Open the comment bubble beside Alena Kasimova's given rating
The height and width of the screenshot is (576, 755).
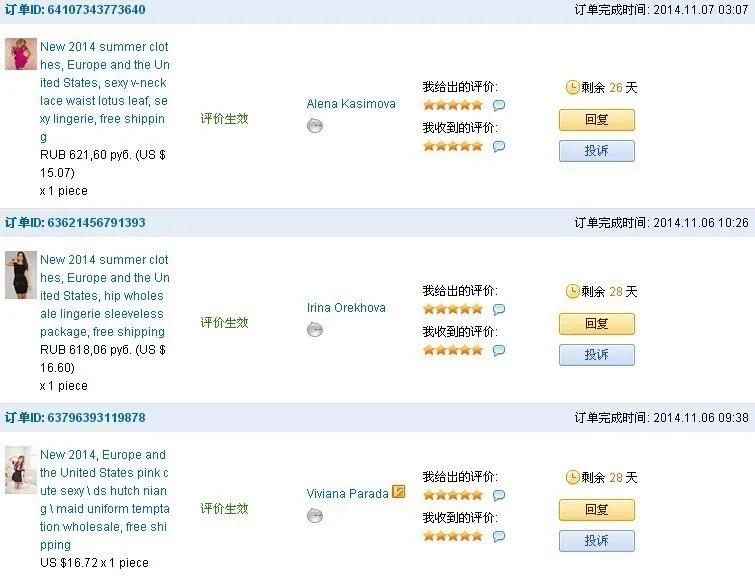pos(499,105)
